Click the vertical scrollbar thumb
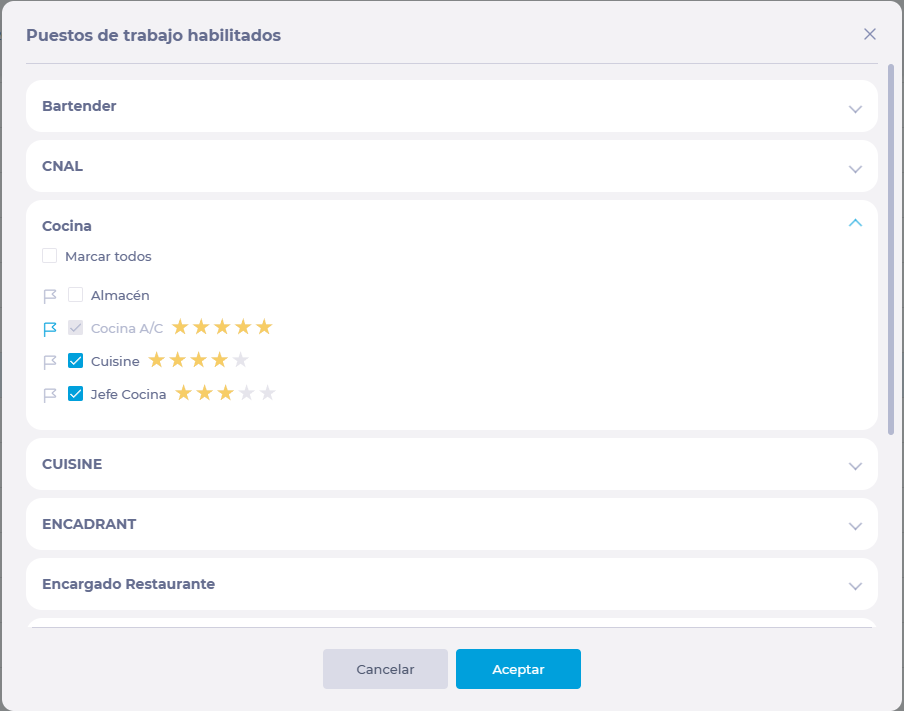Image resolution: width=904 pixels, height=711 pixels. coord(891,250)
